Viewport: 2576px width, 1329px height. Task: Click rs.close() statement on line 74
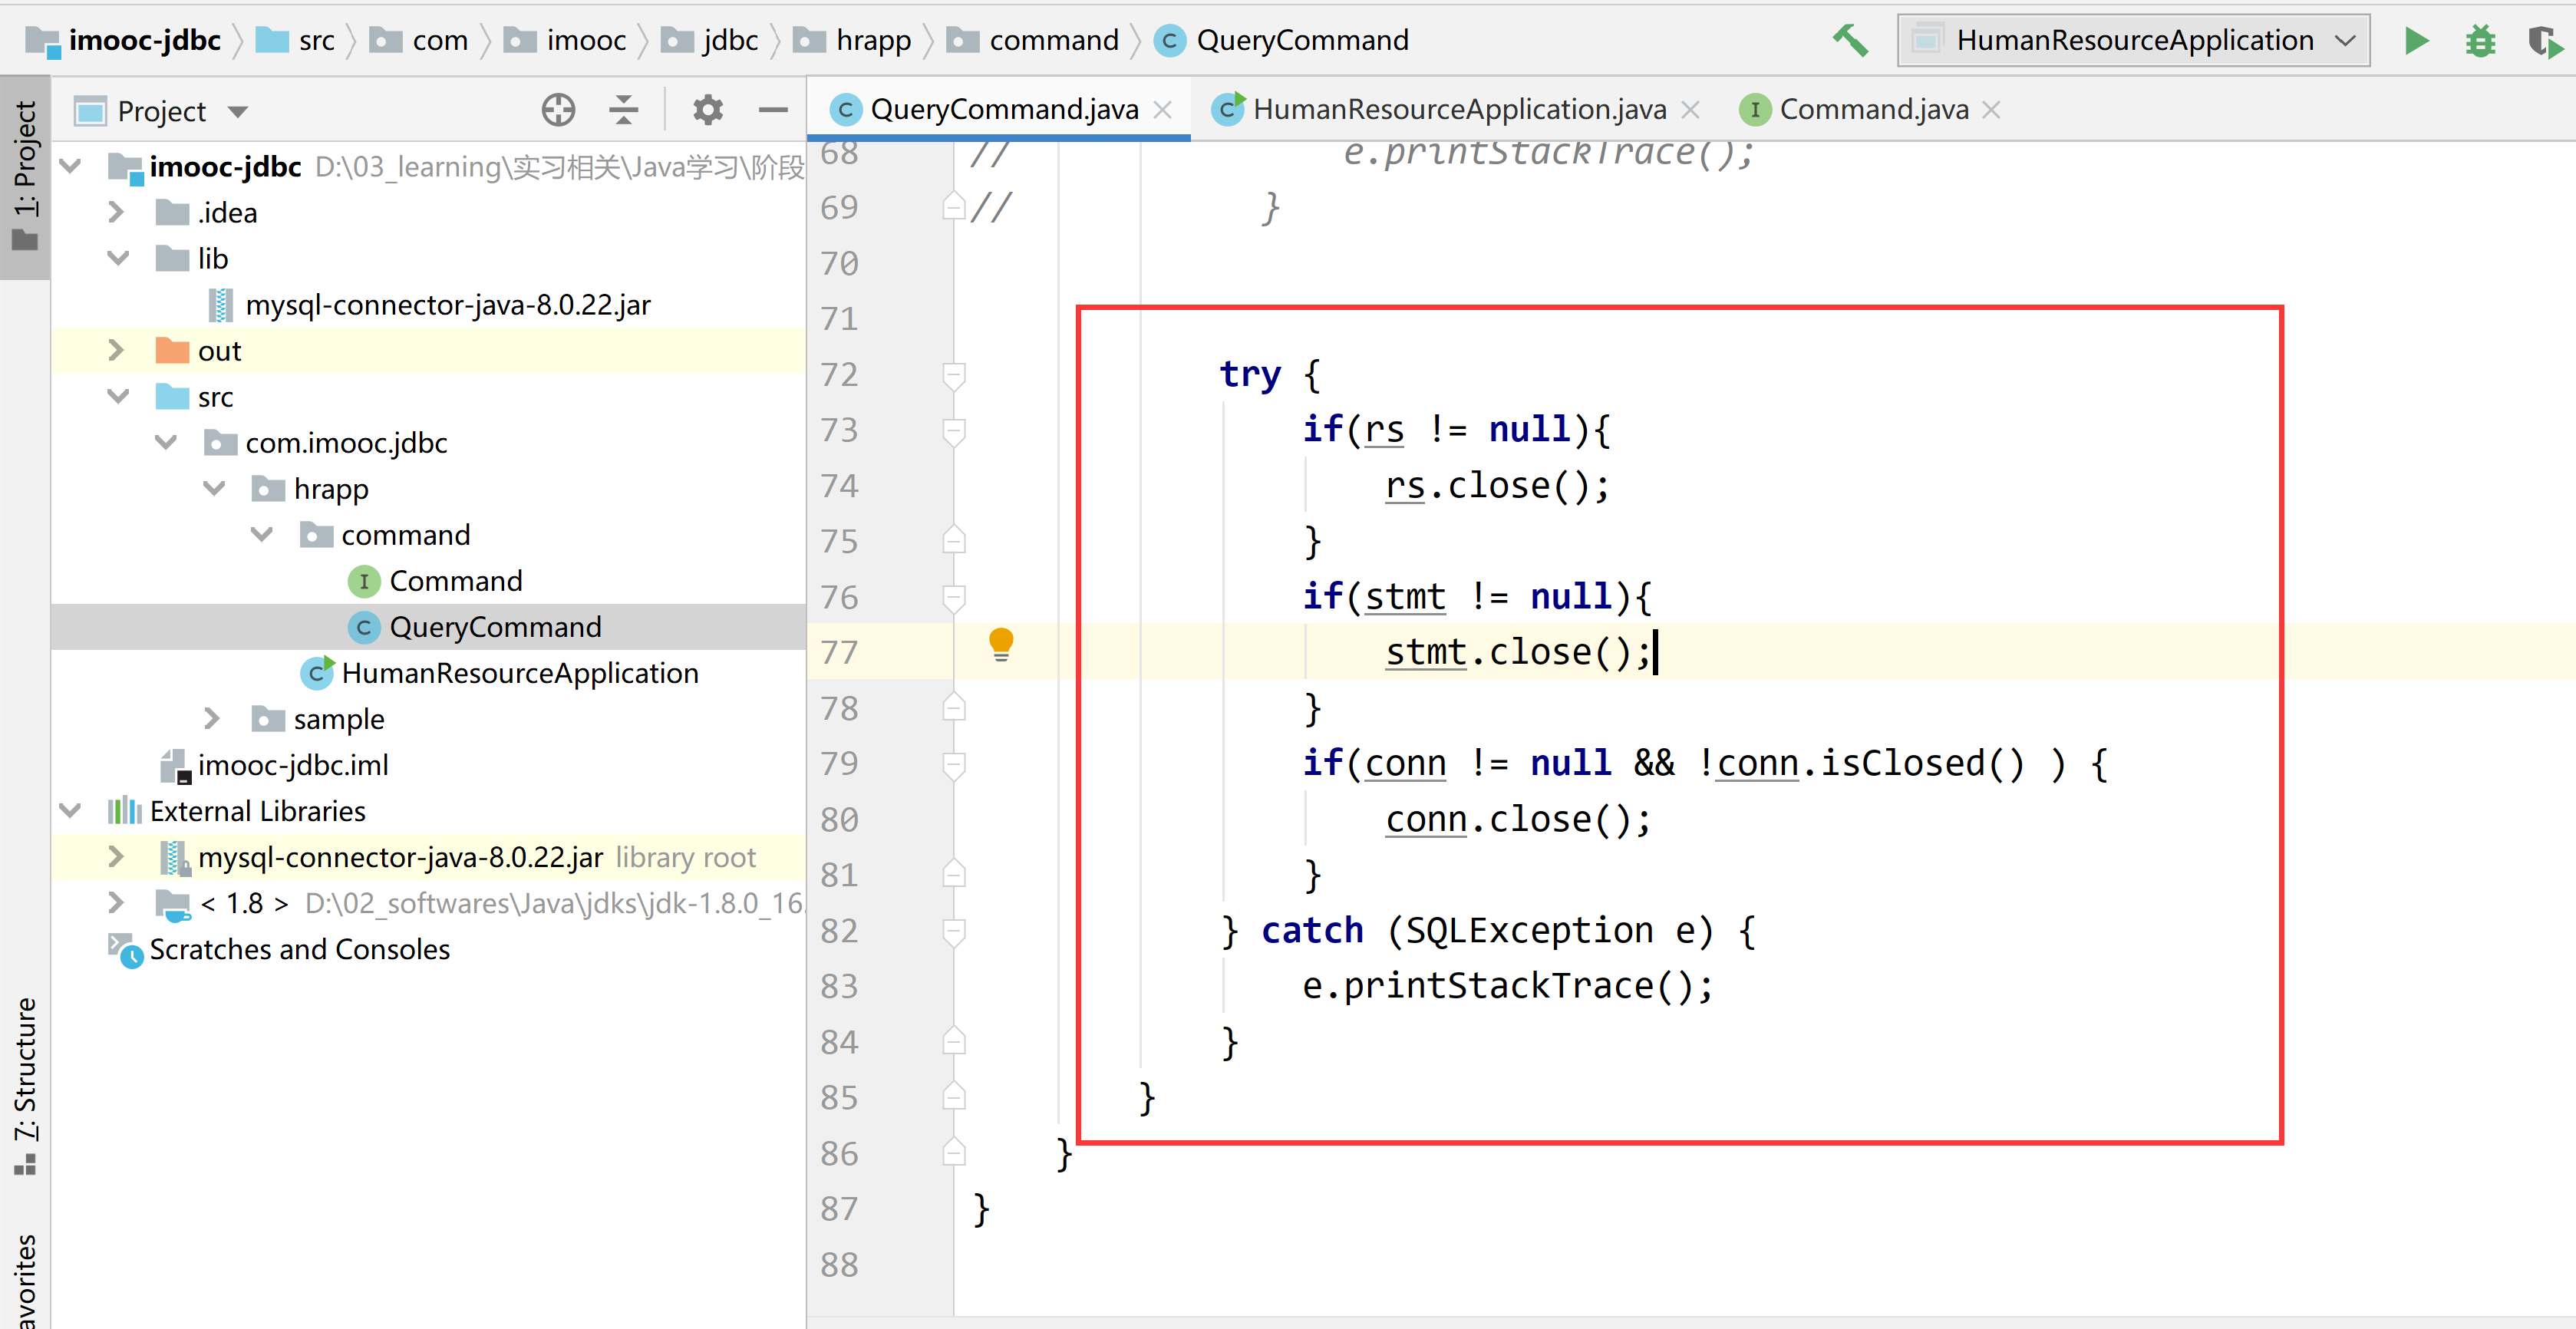pyautogui.click(x=1498, y=486)
